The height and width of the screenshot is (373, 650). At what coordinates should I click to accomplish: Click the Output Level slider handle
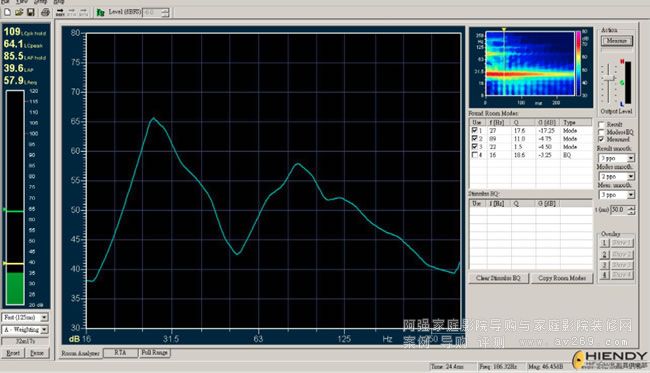[x=609, y=79]
